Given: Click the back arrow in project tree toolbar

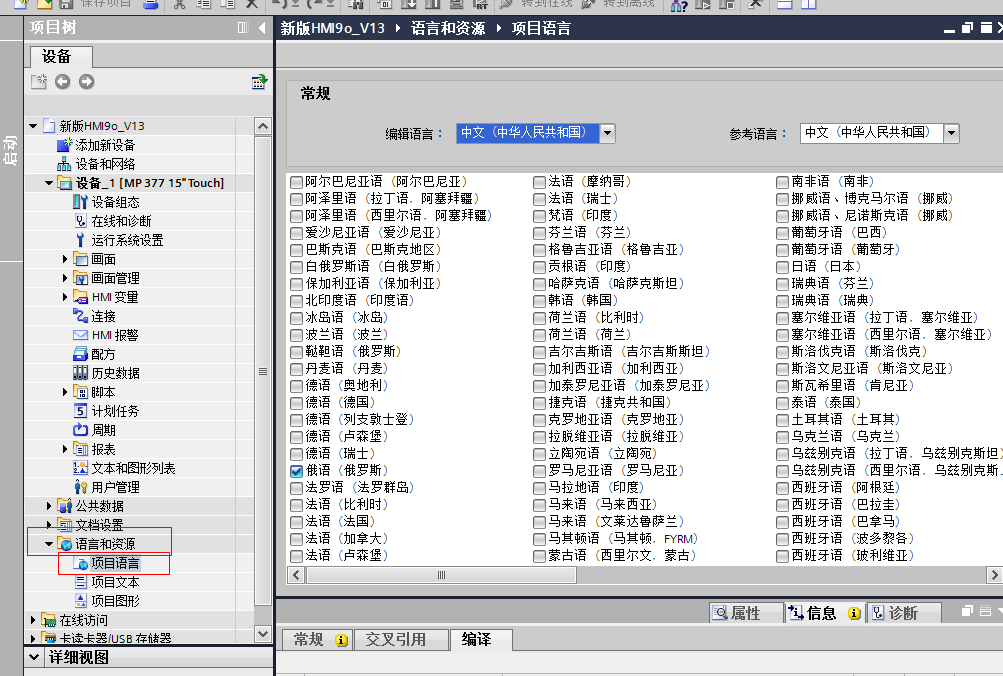Looking at the screenshot, I should [62, 82].
